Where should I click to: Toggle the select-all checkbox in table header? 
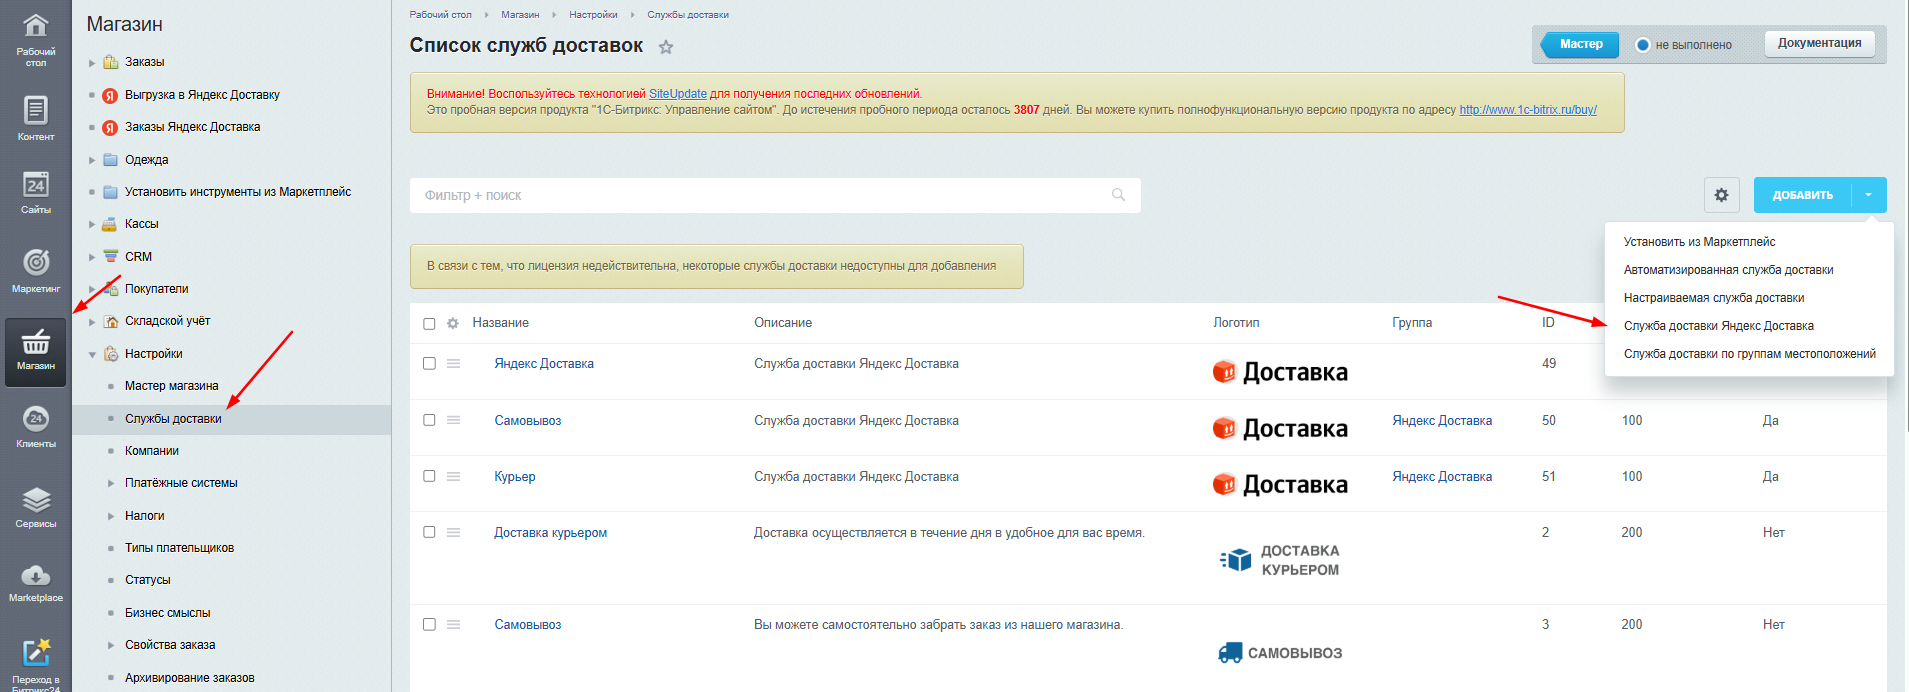click(x=429, y=324)
